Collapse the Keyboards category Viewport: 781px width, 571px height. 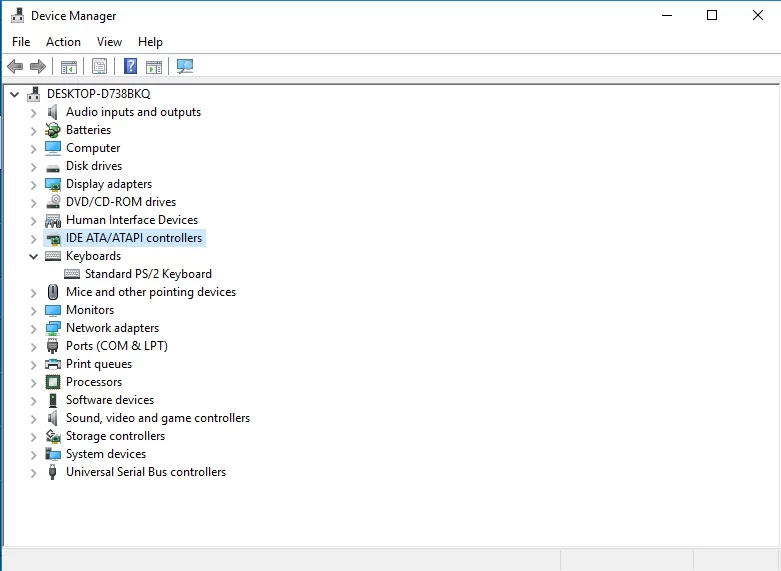pos(34,256)
